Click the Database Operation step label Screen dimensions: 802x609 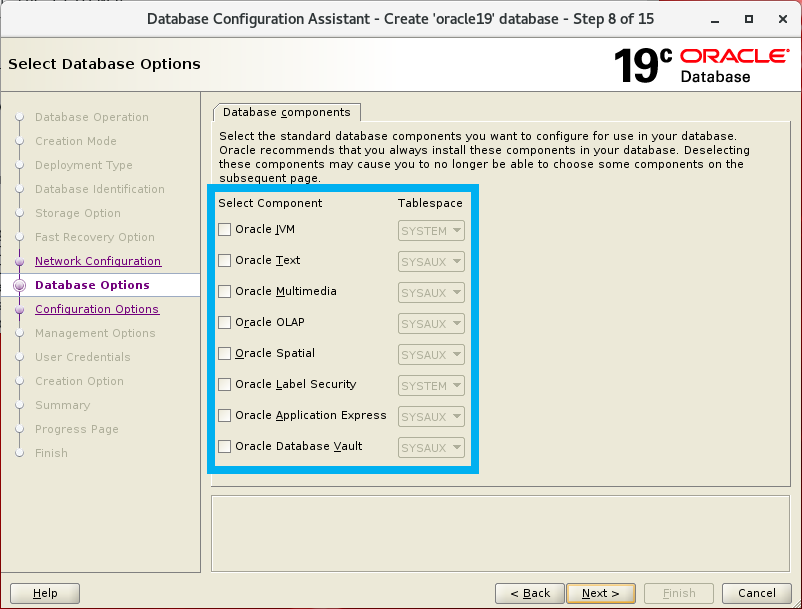[x=92, y=117]
